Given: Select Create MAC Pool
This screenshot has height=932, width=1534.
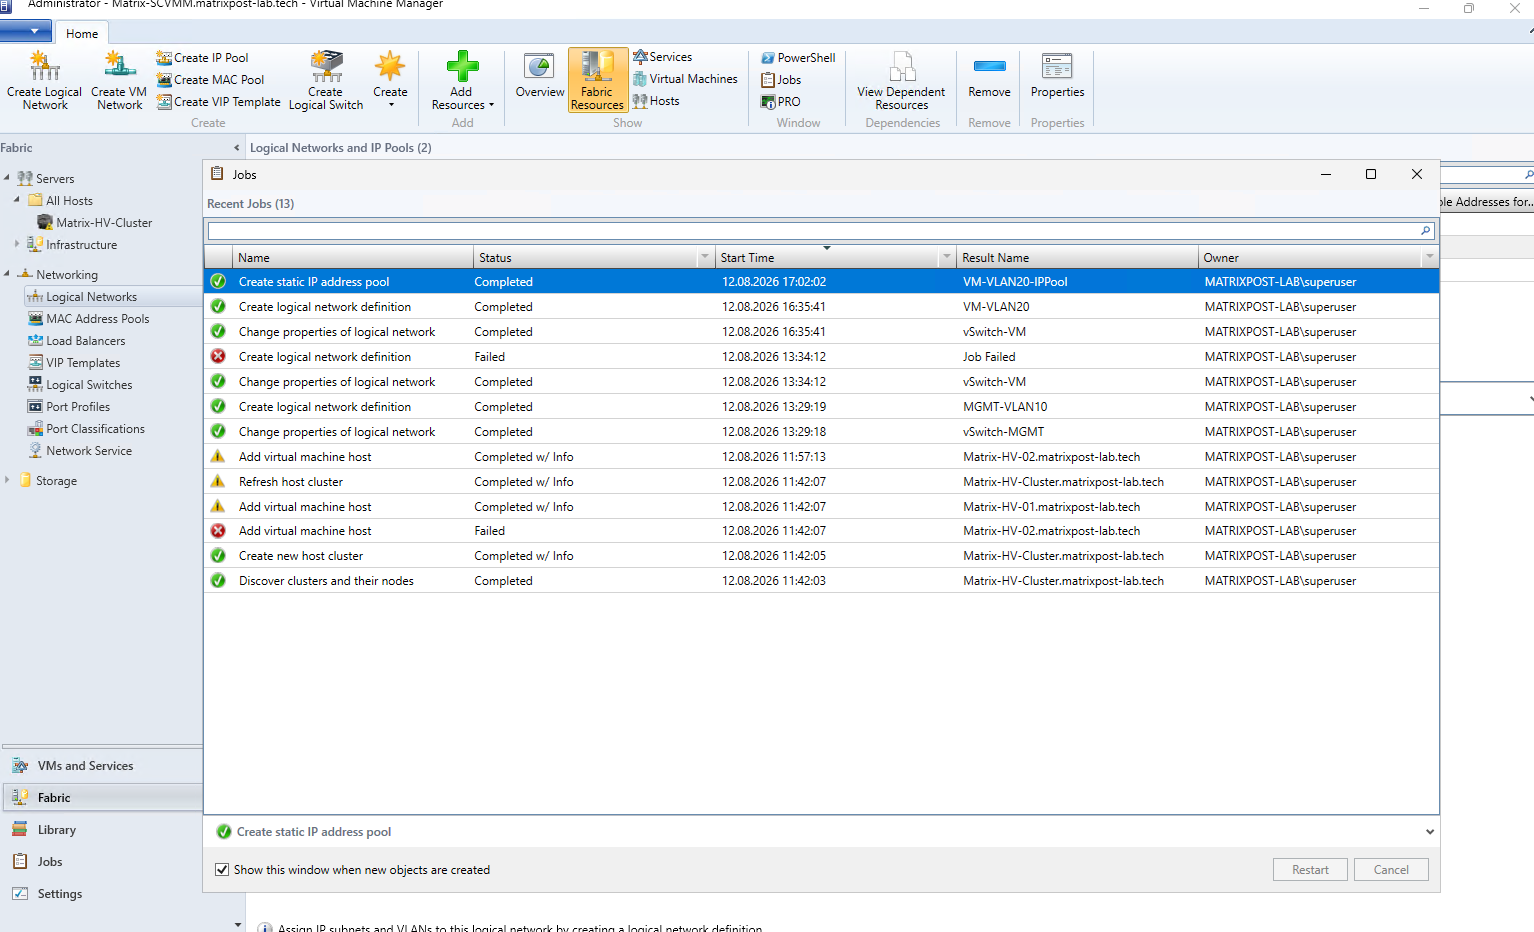Looking at the screenshot, I should (210, 80).
